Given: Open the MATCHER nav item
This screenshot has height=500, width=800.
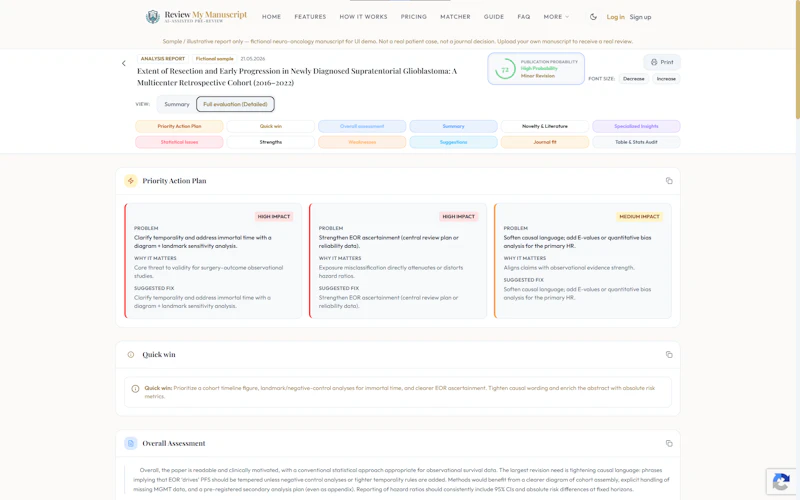Looking at the screenshot, I should [455, 17].
